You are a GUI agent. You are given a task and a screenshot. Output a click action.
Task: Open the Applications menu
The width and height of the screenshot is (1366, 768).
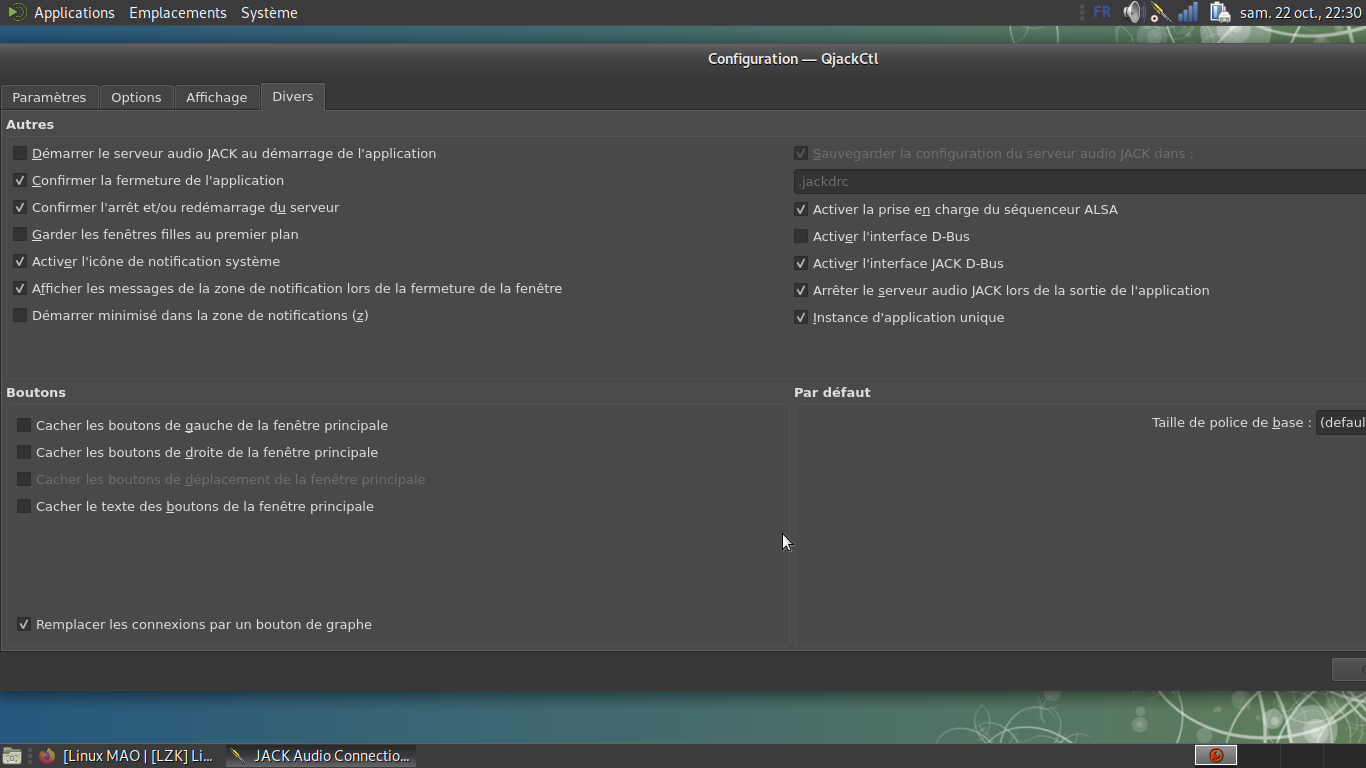74,13
